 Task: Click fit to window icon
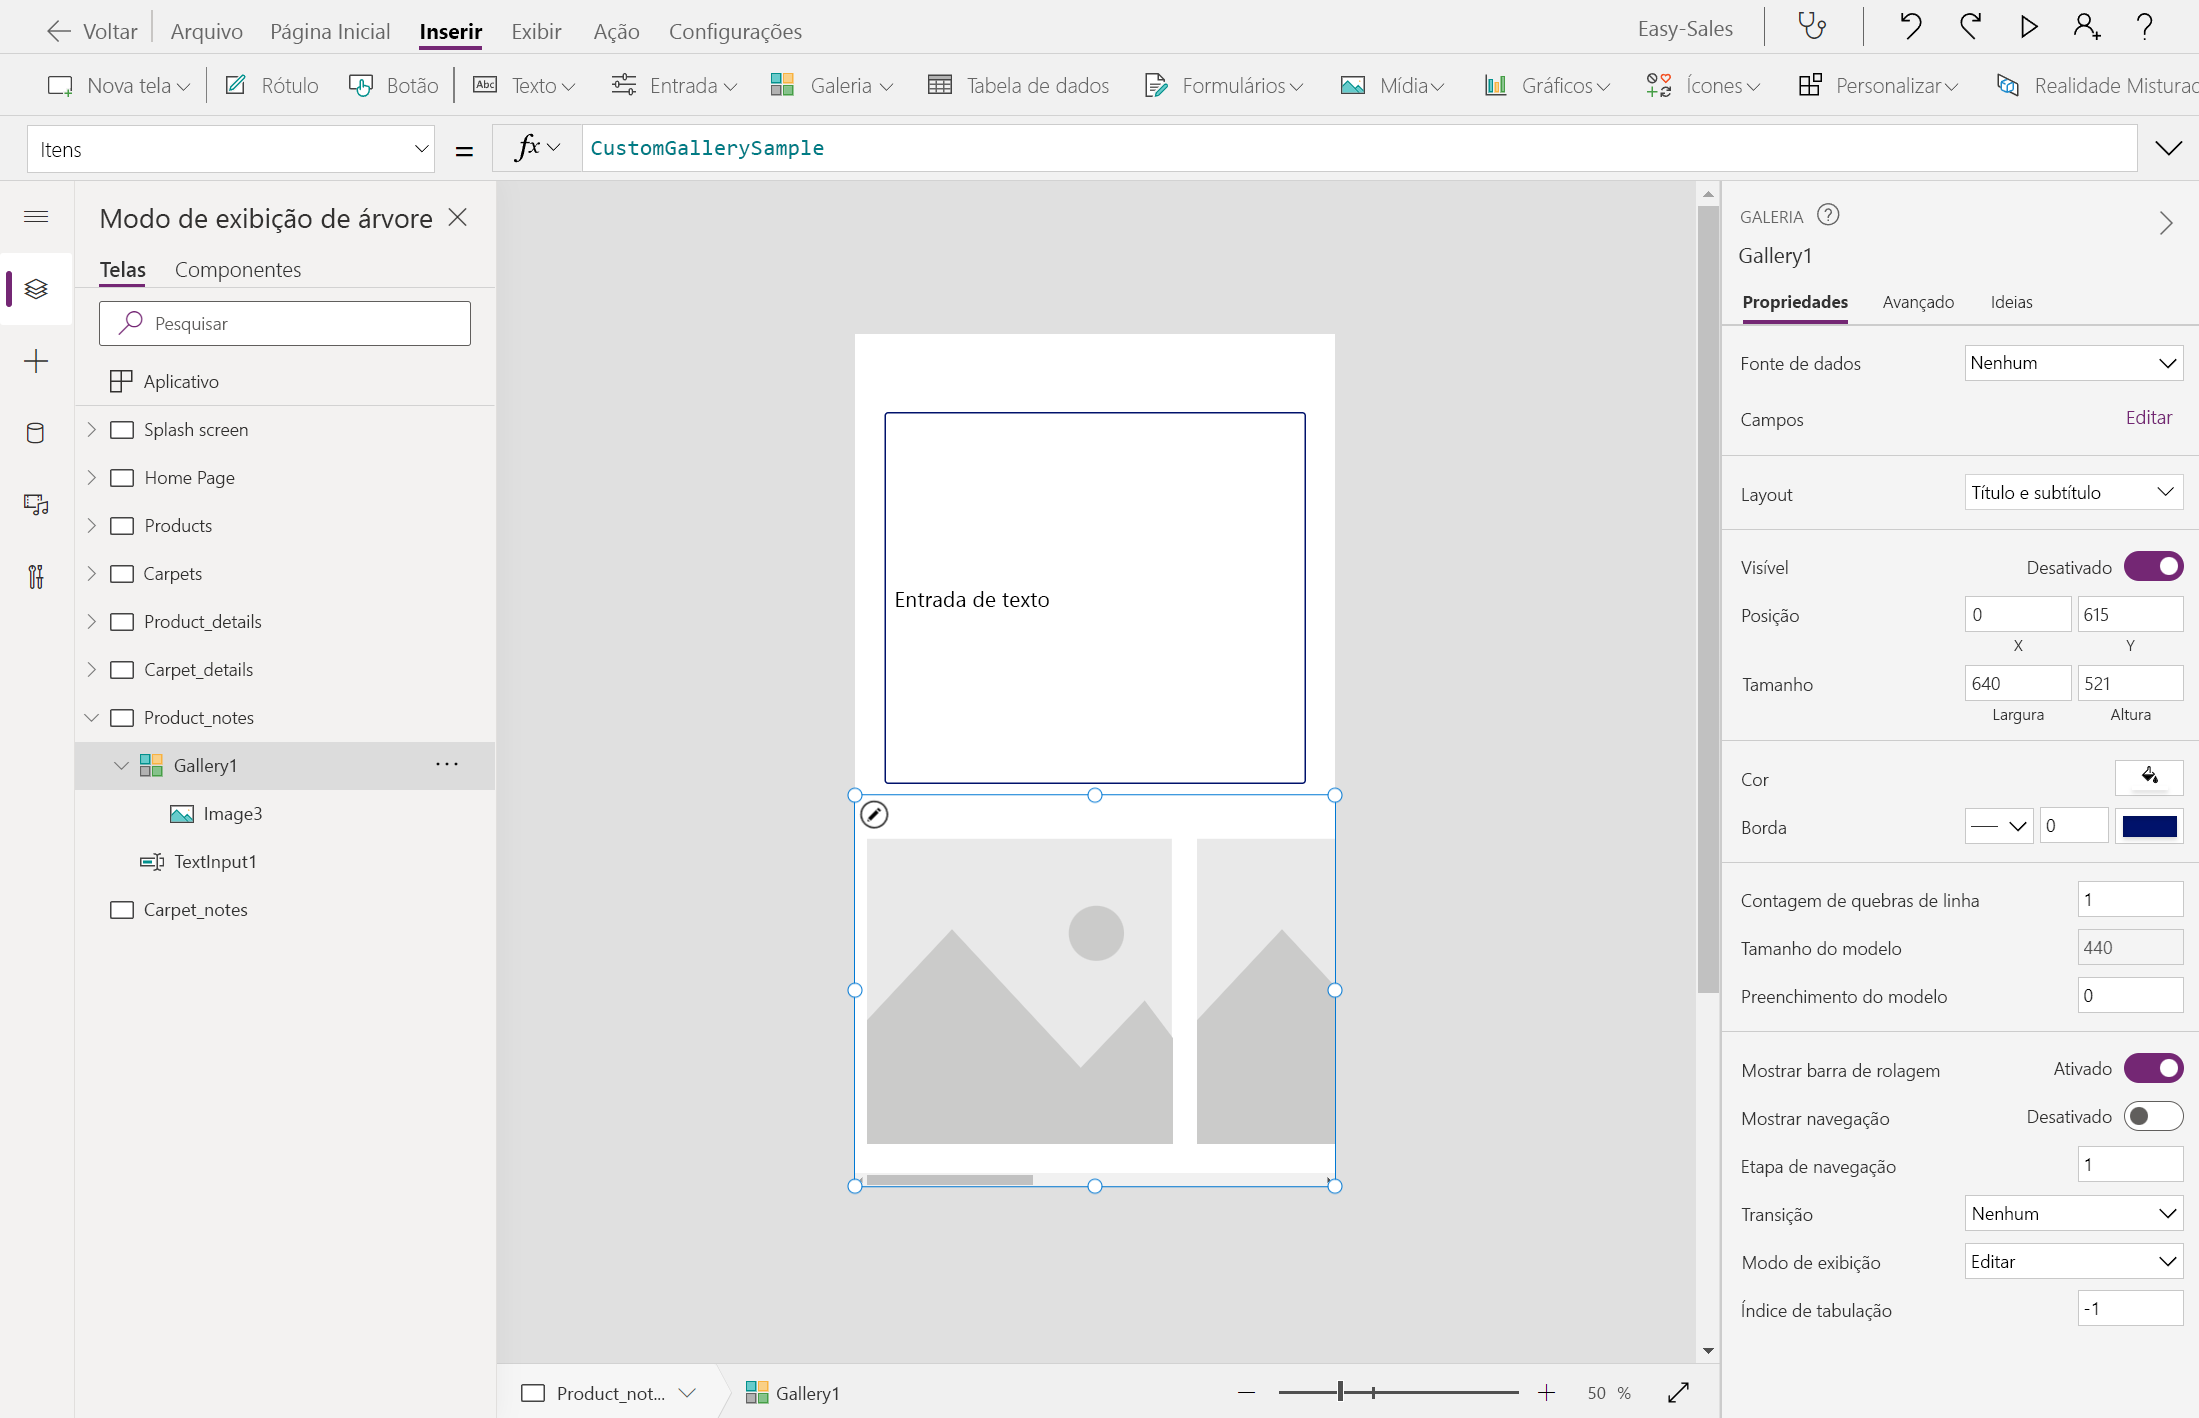coord(1679,1393)
